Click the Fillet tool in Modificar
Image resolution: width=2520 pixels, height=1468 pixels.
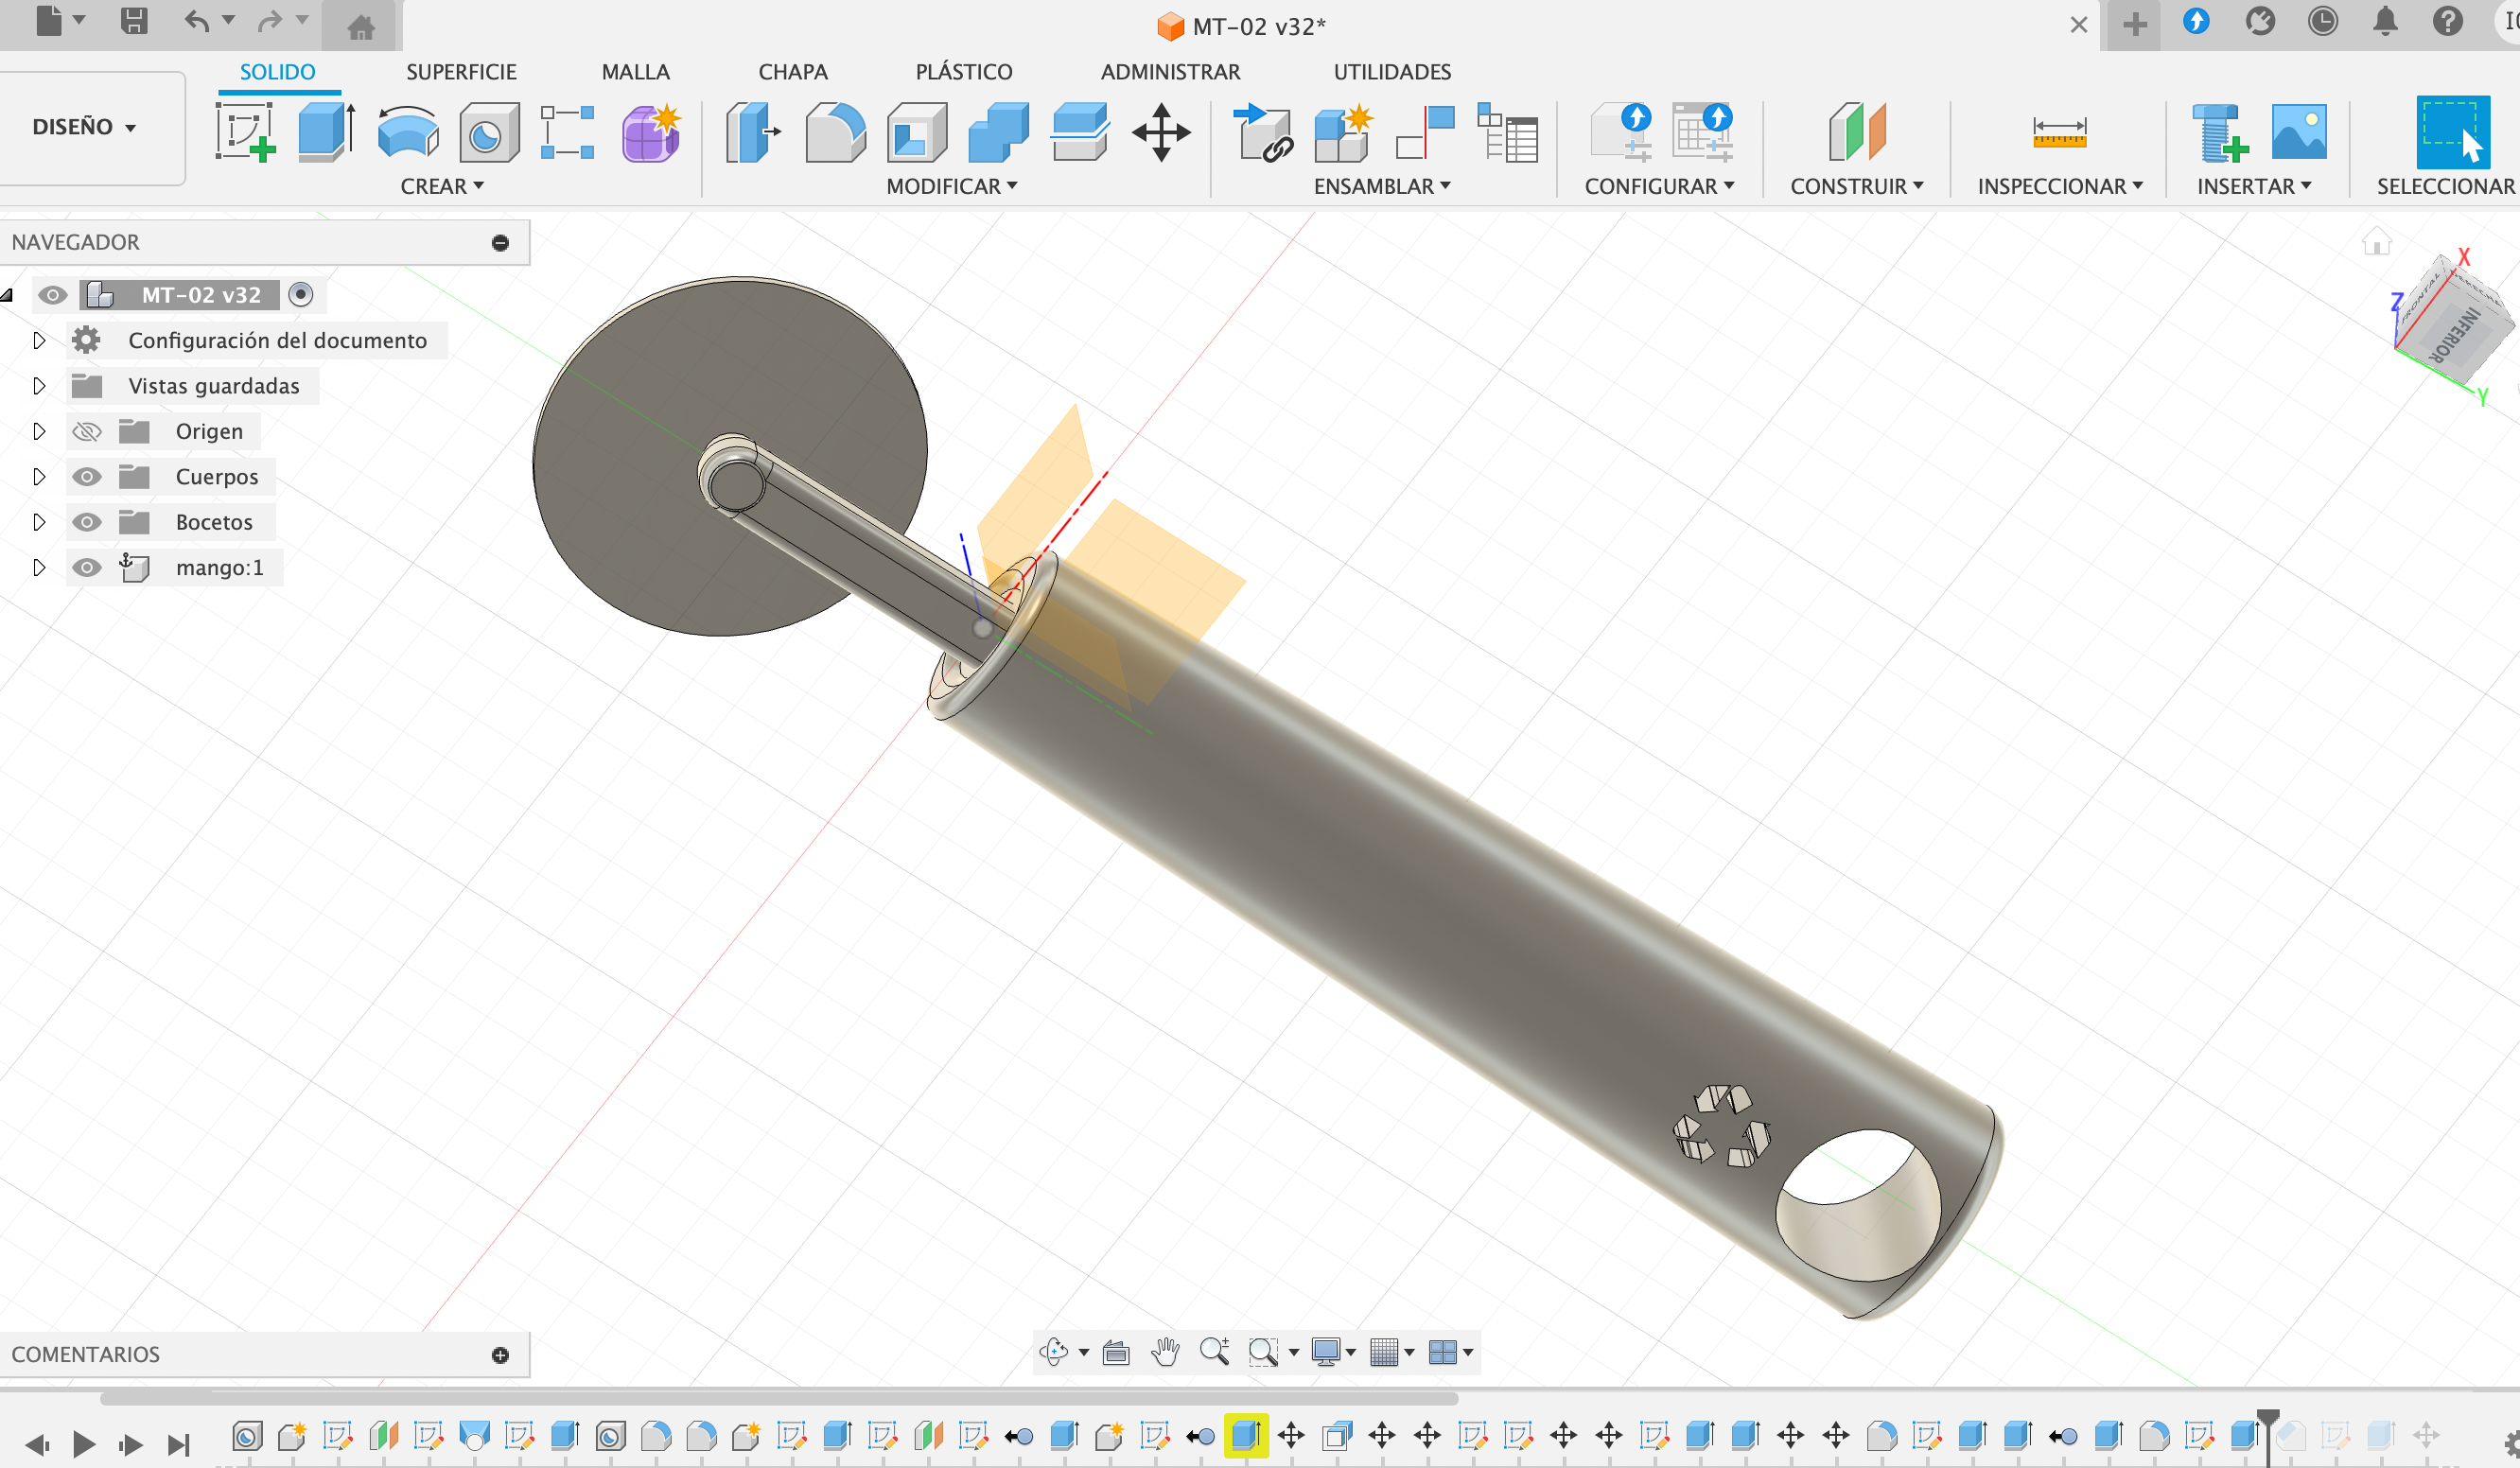pyautogui.click(x=834, y=132)
